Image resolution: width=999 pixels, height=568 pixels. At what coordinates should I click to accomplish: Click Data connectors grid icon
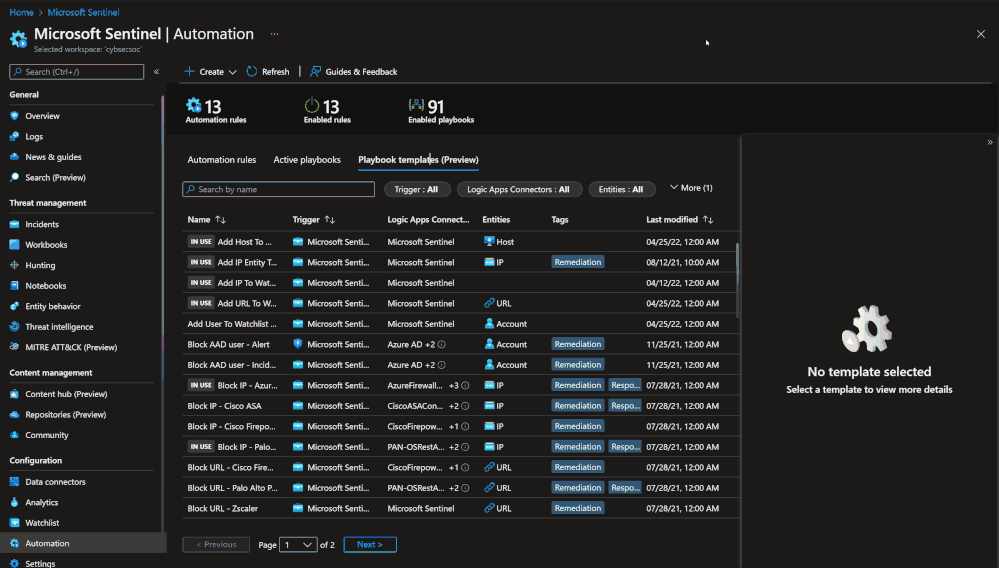(x=15, y=482)
